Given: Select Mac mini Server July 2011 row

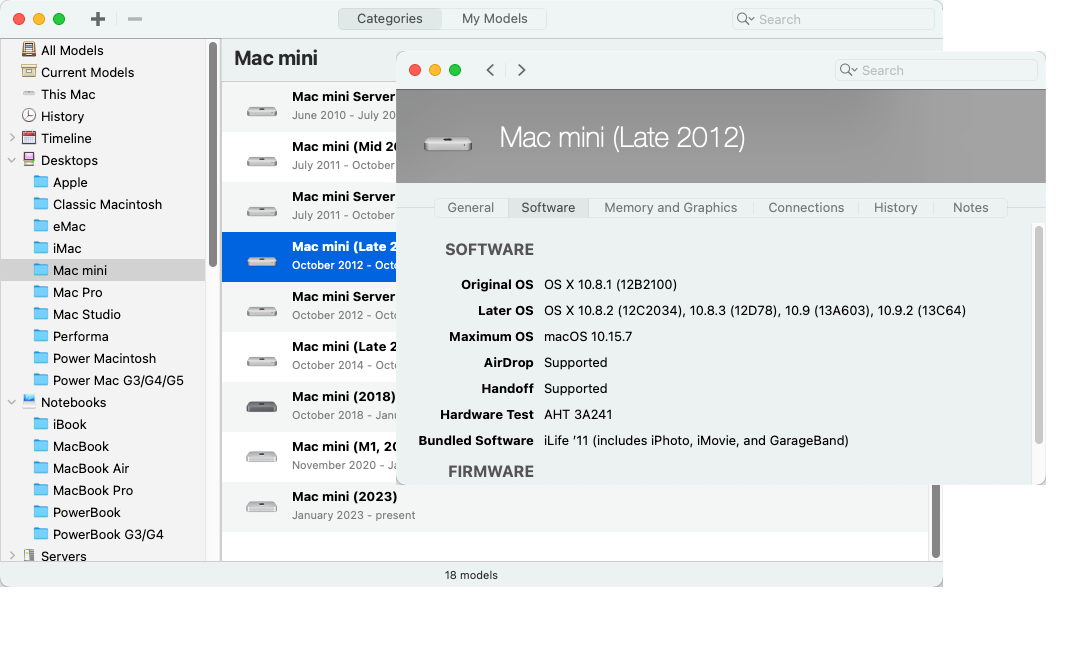Looking at the screenshot, I should [309, 207].
